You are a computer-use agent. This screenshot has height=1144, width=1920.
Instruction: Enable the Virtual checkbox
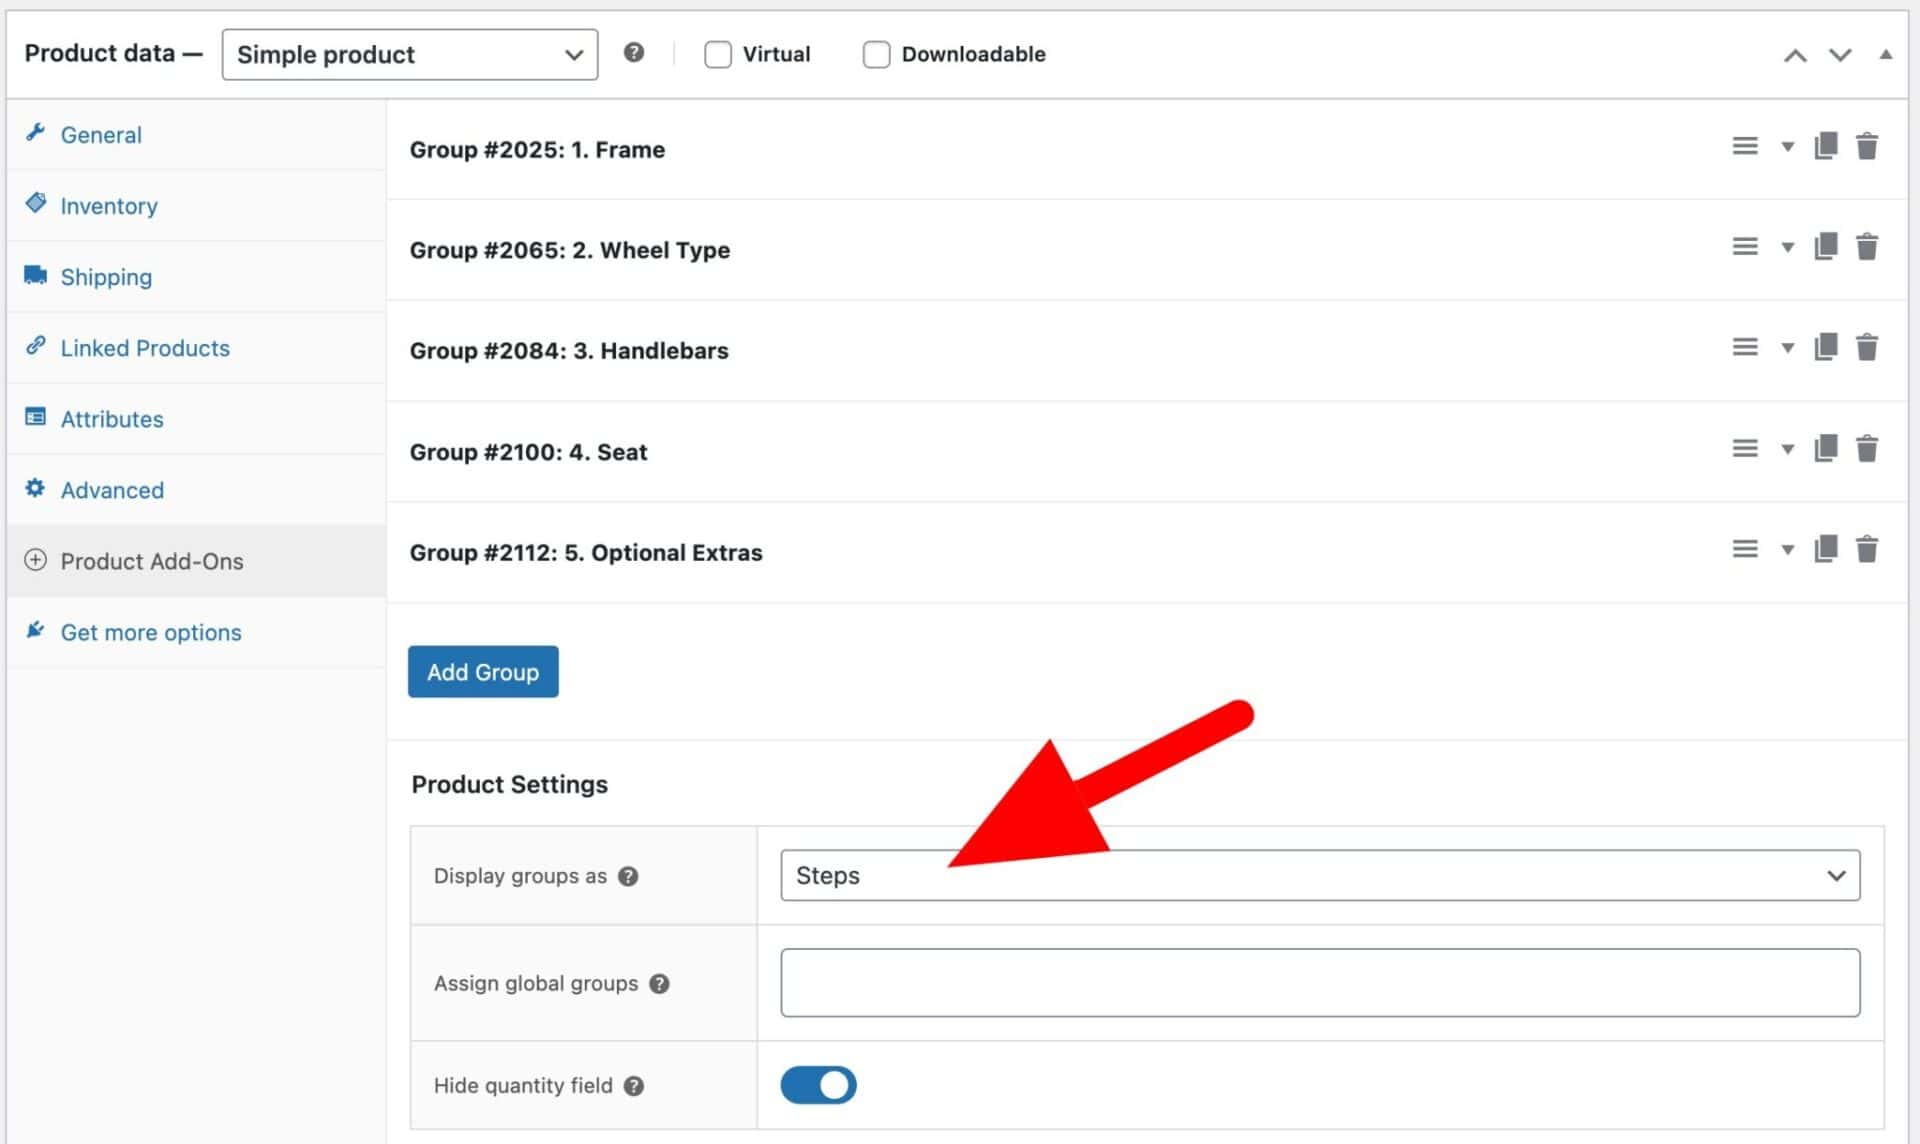tap(718, 54)
